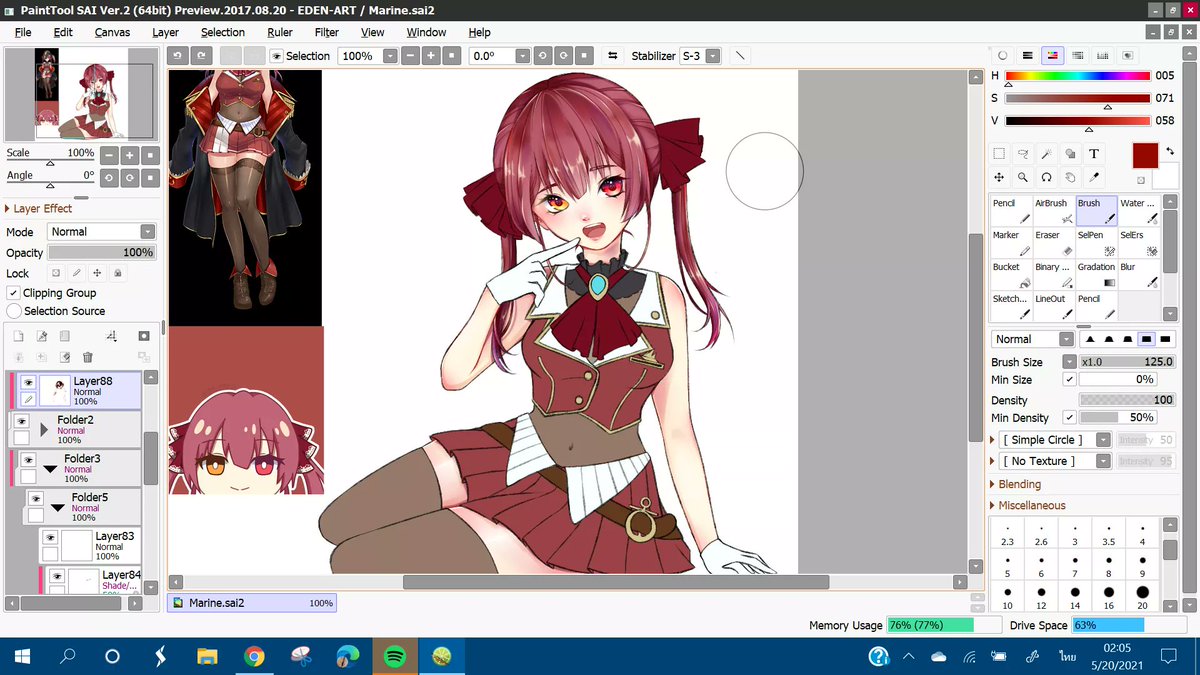Screen dimensions: 1200x675
Task: Flip the canvas view horizontally
Action: pyautogui.click(x=613, y=56)
